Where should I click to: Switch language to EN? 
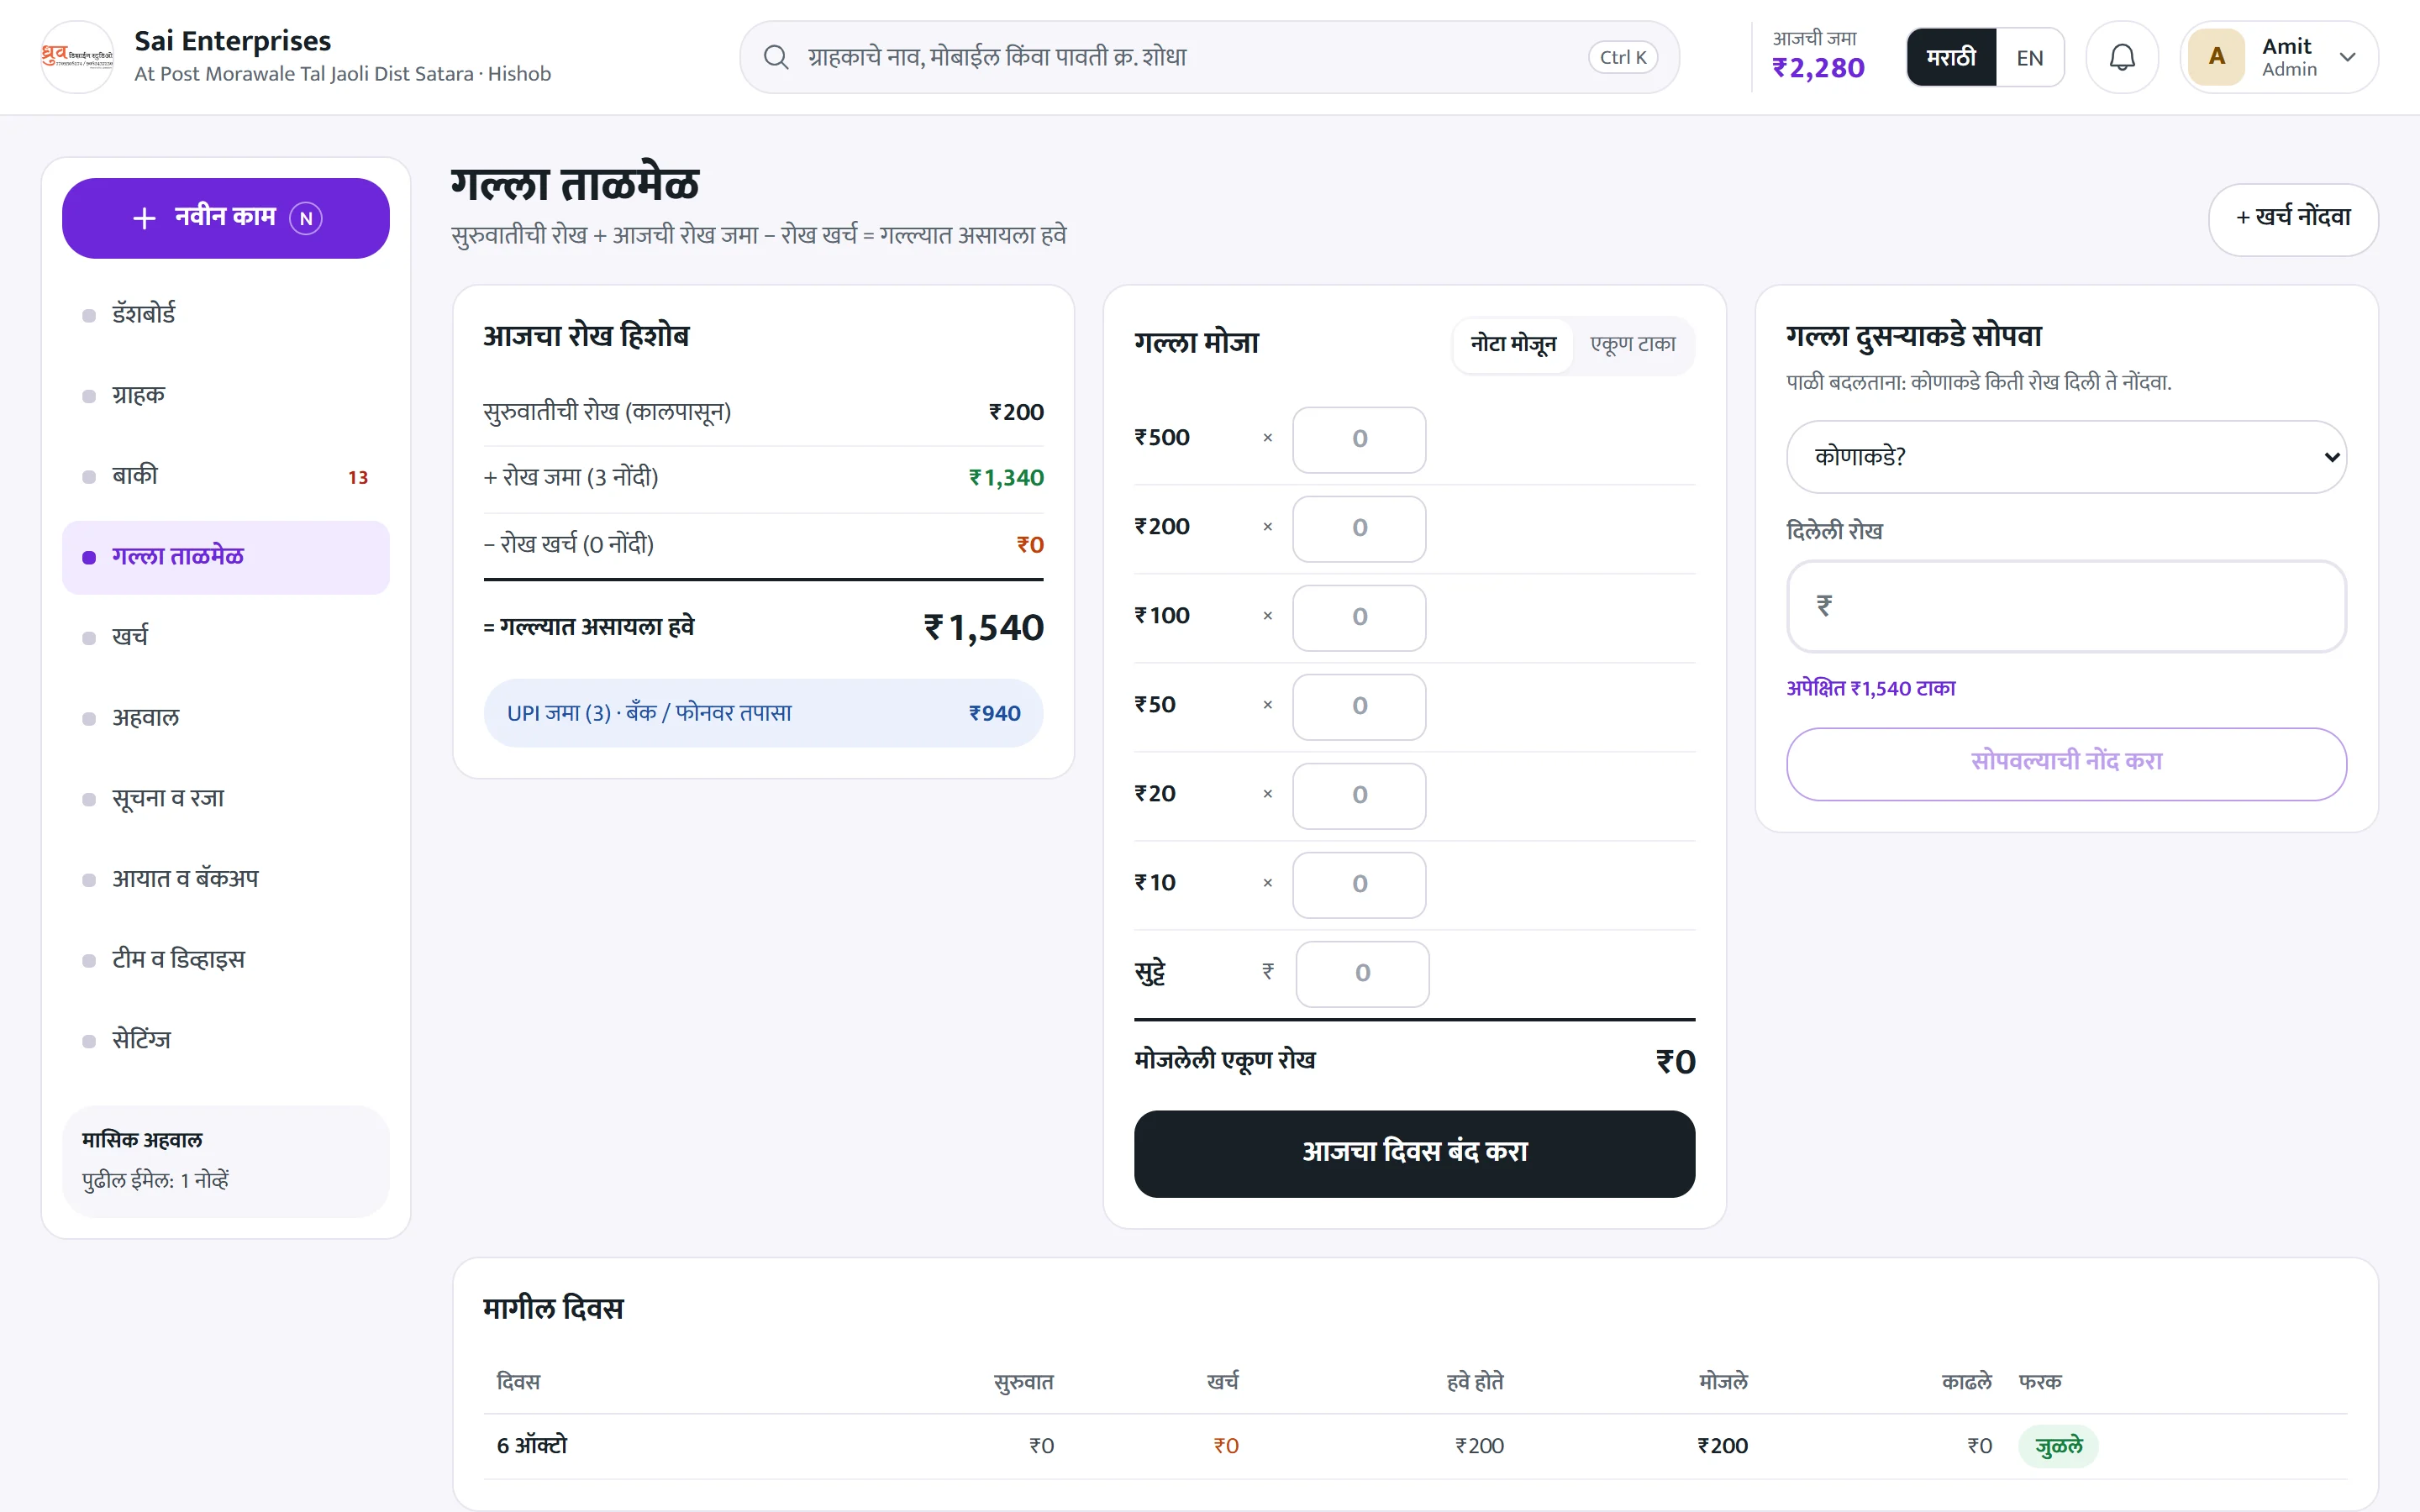click(x=2029, y=57)
